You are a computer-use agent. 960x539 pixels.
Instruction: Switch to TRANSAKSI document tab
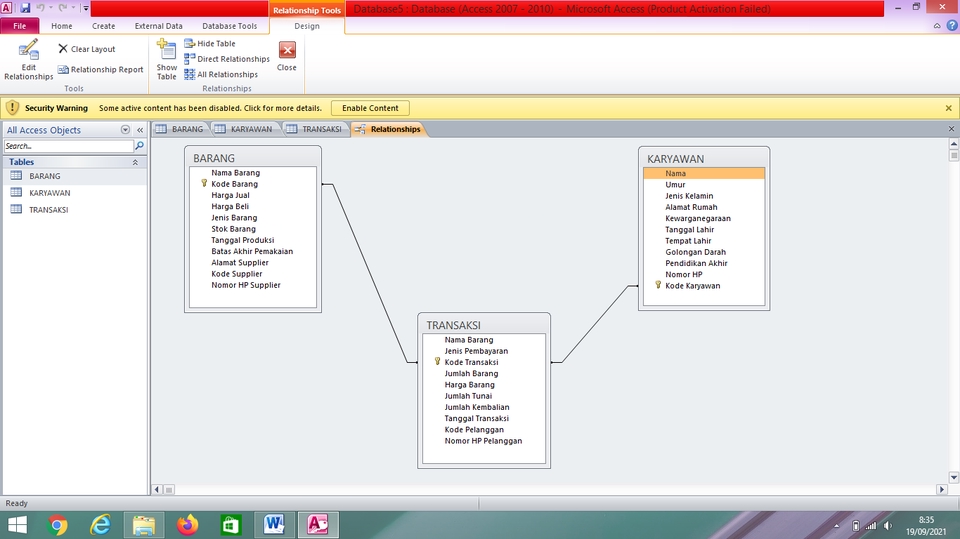pos(315,129)
